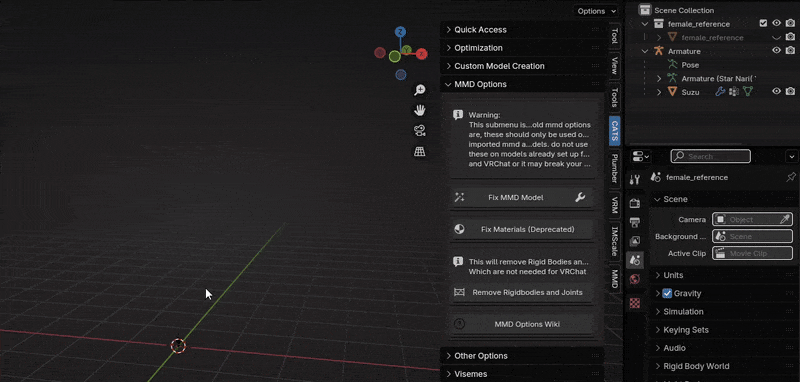This screenshot has width=800, height=382.
Task: Click the pin icon beside female_reference
Action: (791, 177)
